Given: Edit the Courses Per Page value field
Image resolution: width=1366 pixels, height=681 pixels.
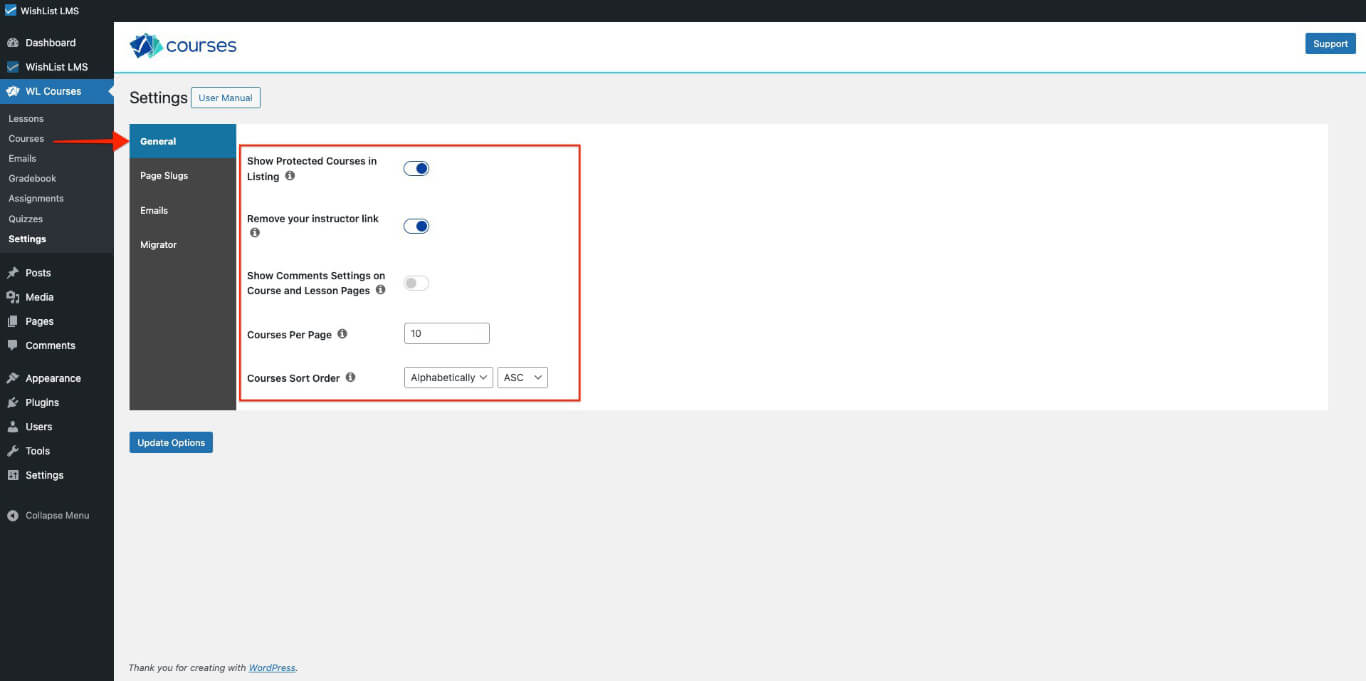Looking at the screenshot, I should 446,332.
